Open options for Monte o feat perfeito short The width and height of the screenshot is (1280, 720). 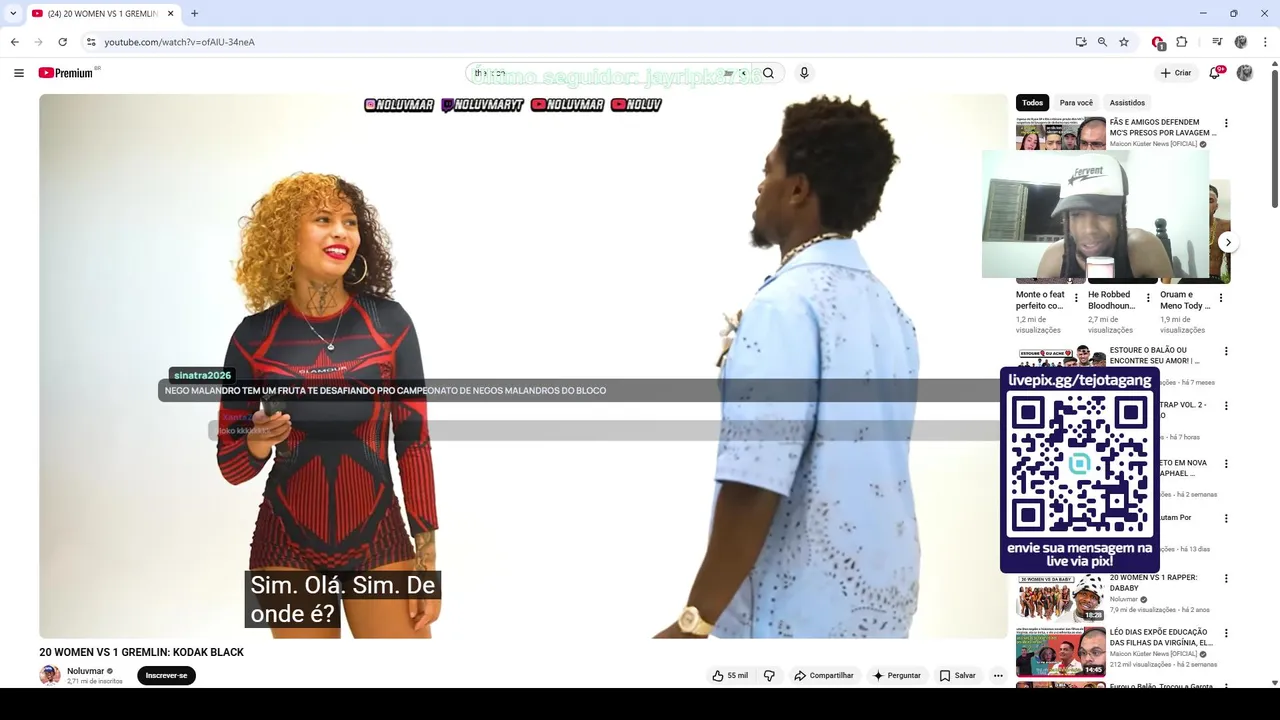pos(1076,298)
